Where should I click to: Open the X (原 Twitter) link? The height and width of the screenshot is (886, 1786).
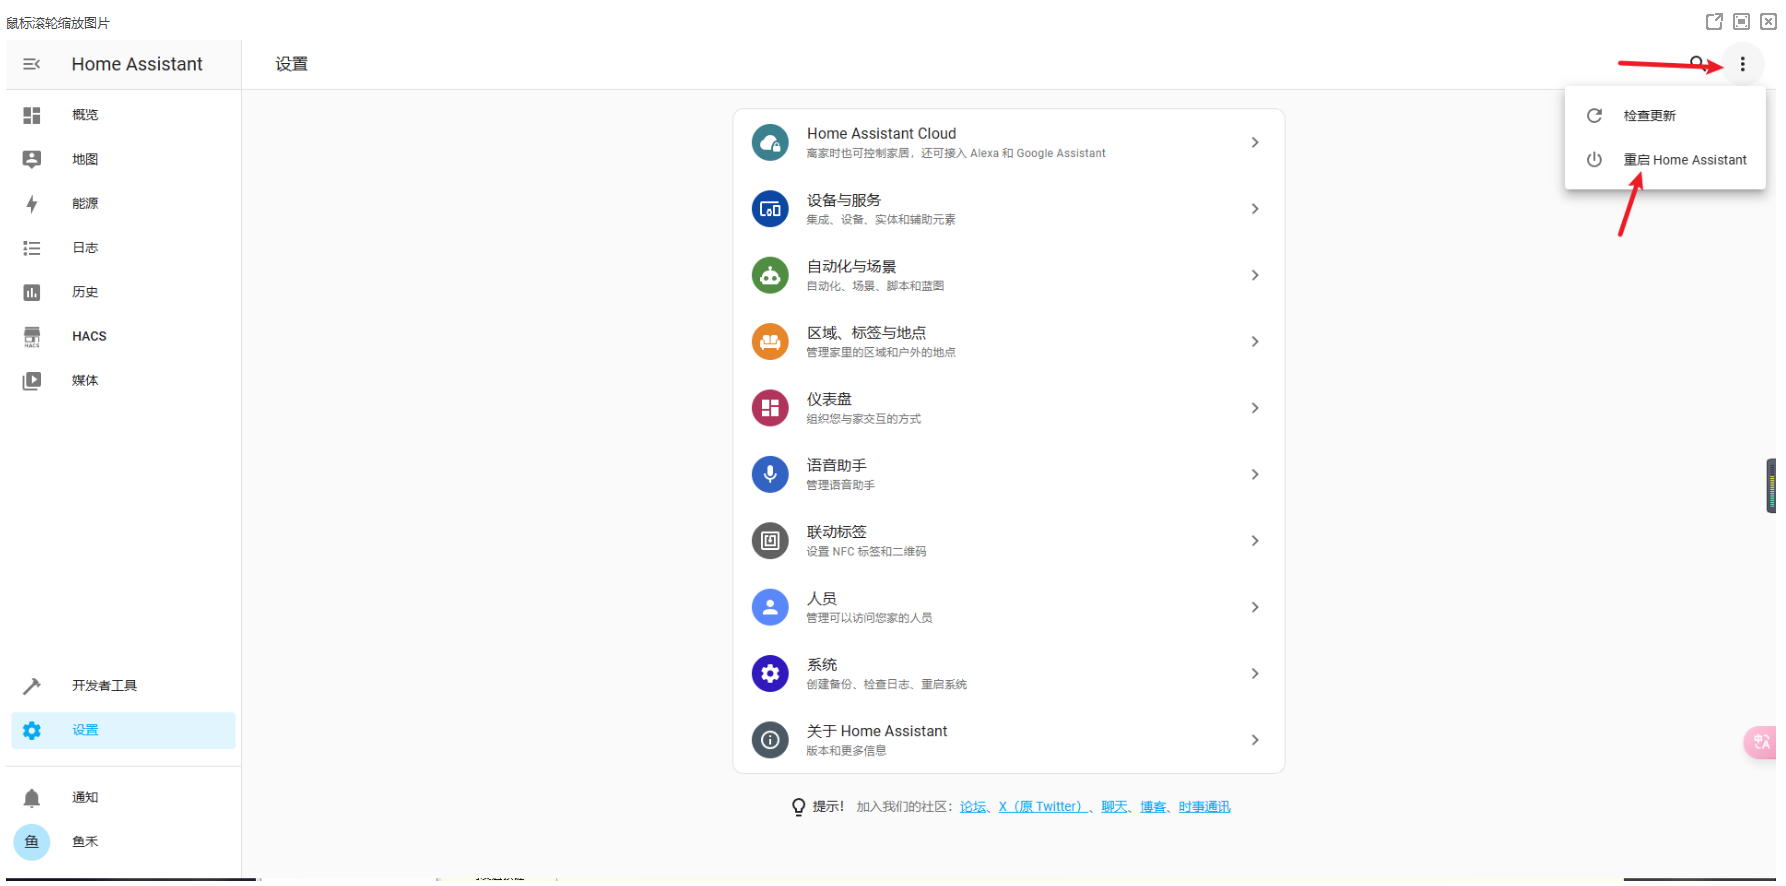(1042, 807)
